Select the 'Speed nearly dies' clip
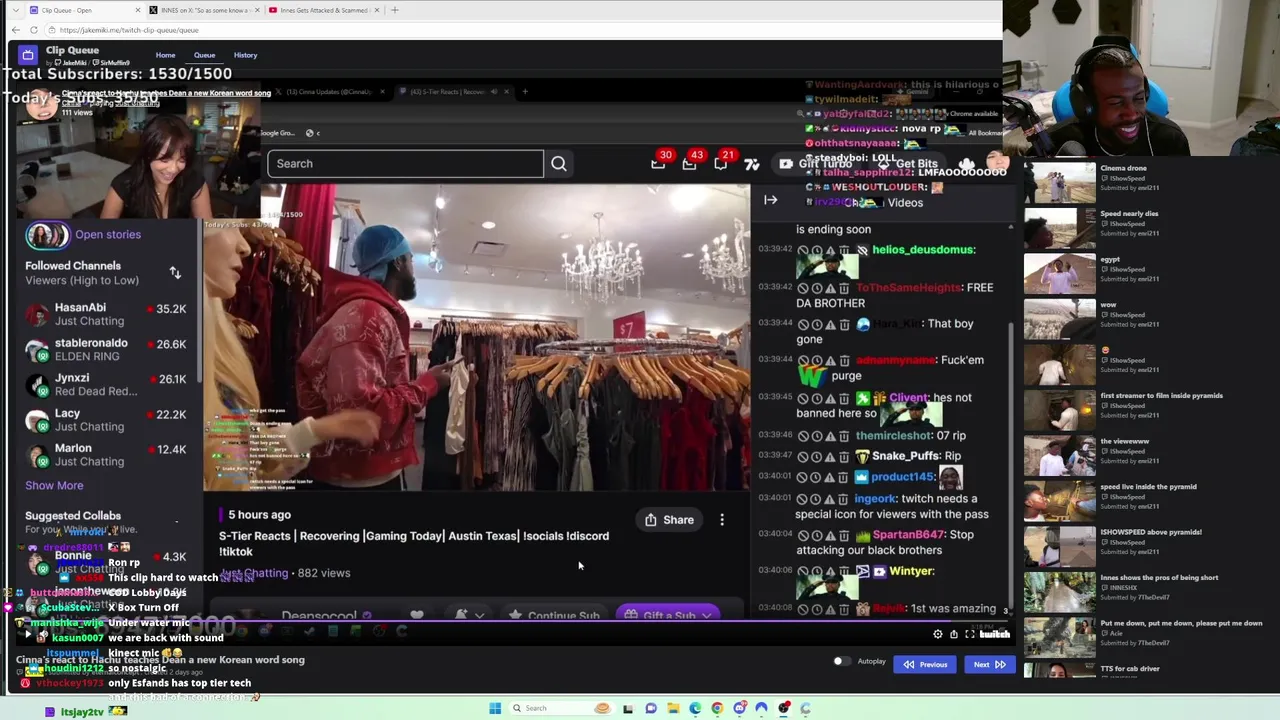 coord(1059,227)
